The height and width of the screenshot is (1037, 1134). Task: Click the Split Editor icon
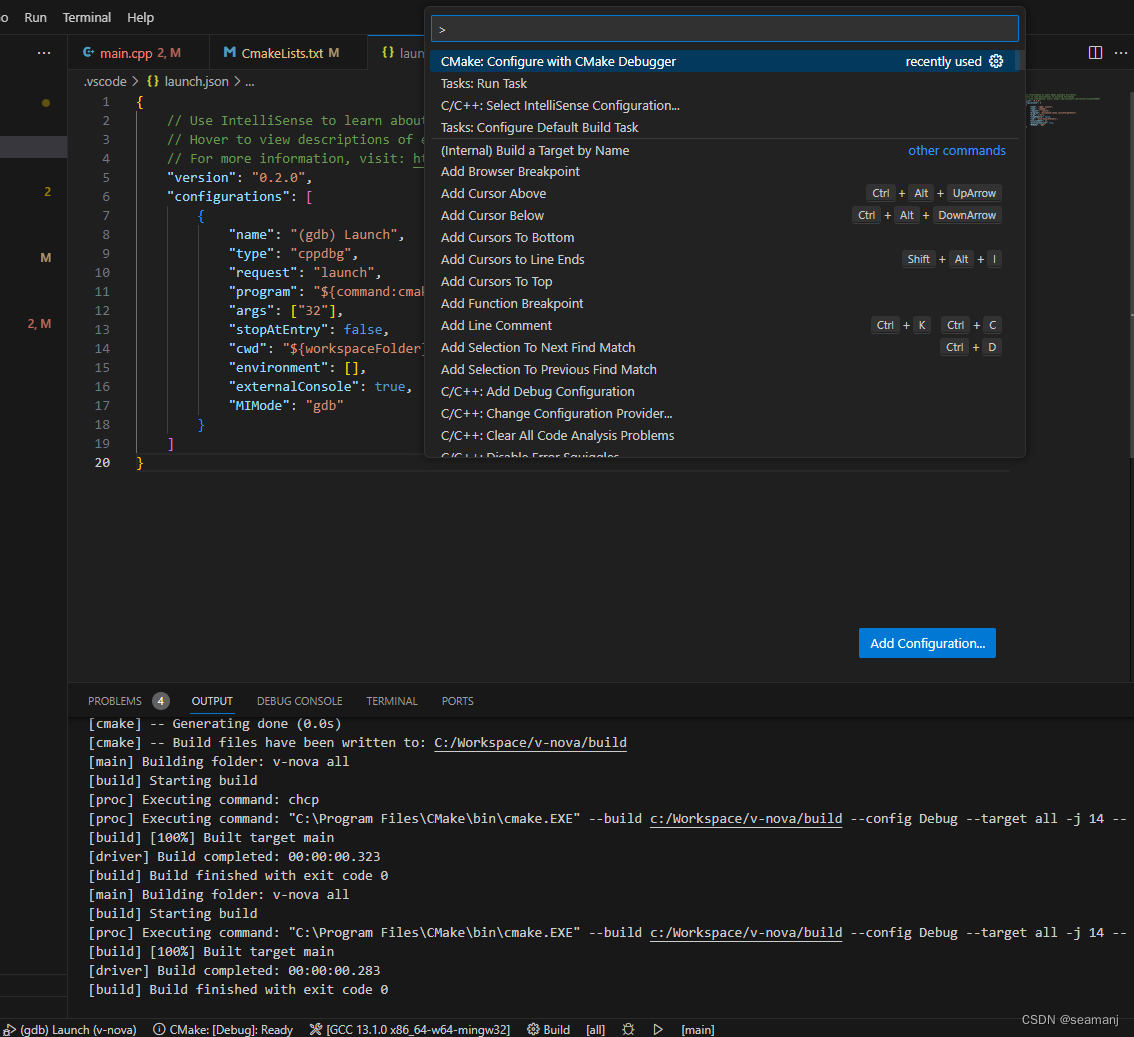click(x=1095, y=52)
